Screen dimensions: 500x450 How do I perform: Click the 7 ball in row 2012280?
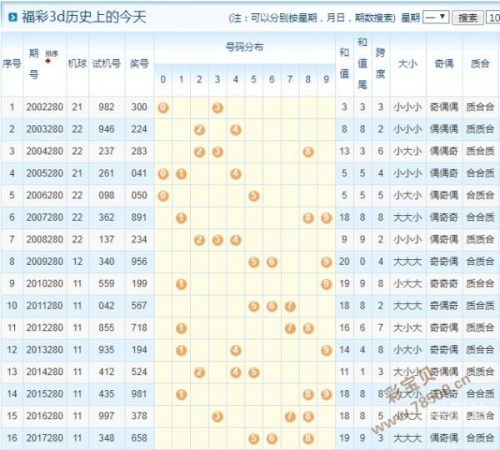[x=290, y=328]
